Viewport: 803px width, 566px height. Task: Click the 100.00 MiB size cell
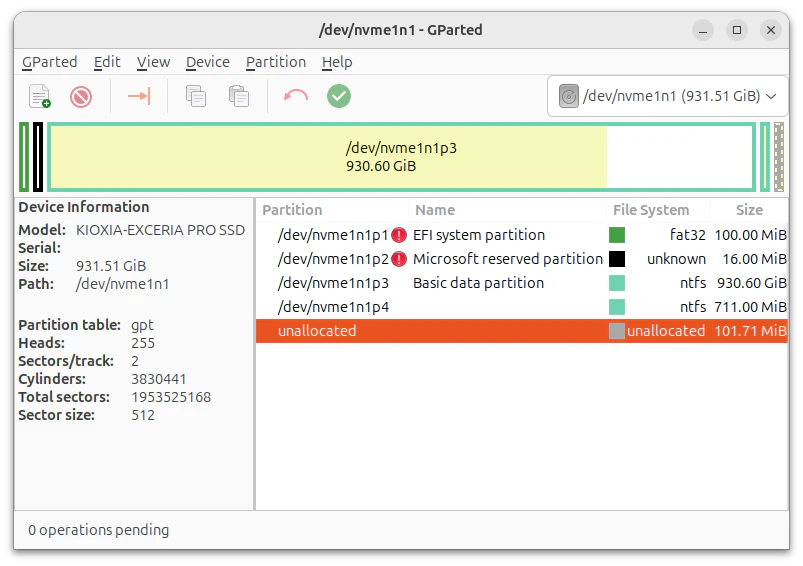(750, 235)
